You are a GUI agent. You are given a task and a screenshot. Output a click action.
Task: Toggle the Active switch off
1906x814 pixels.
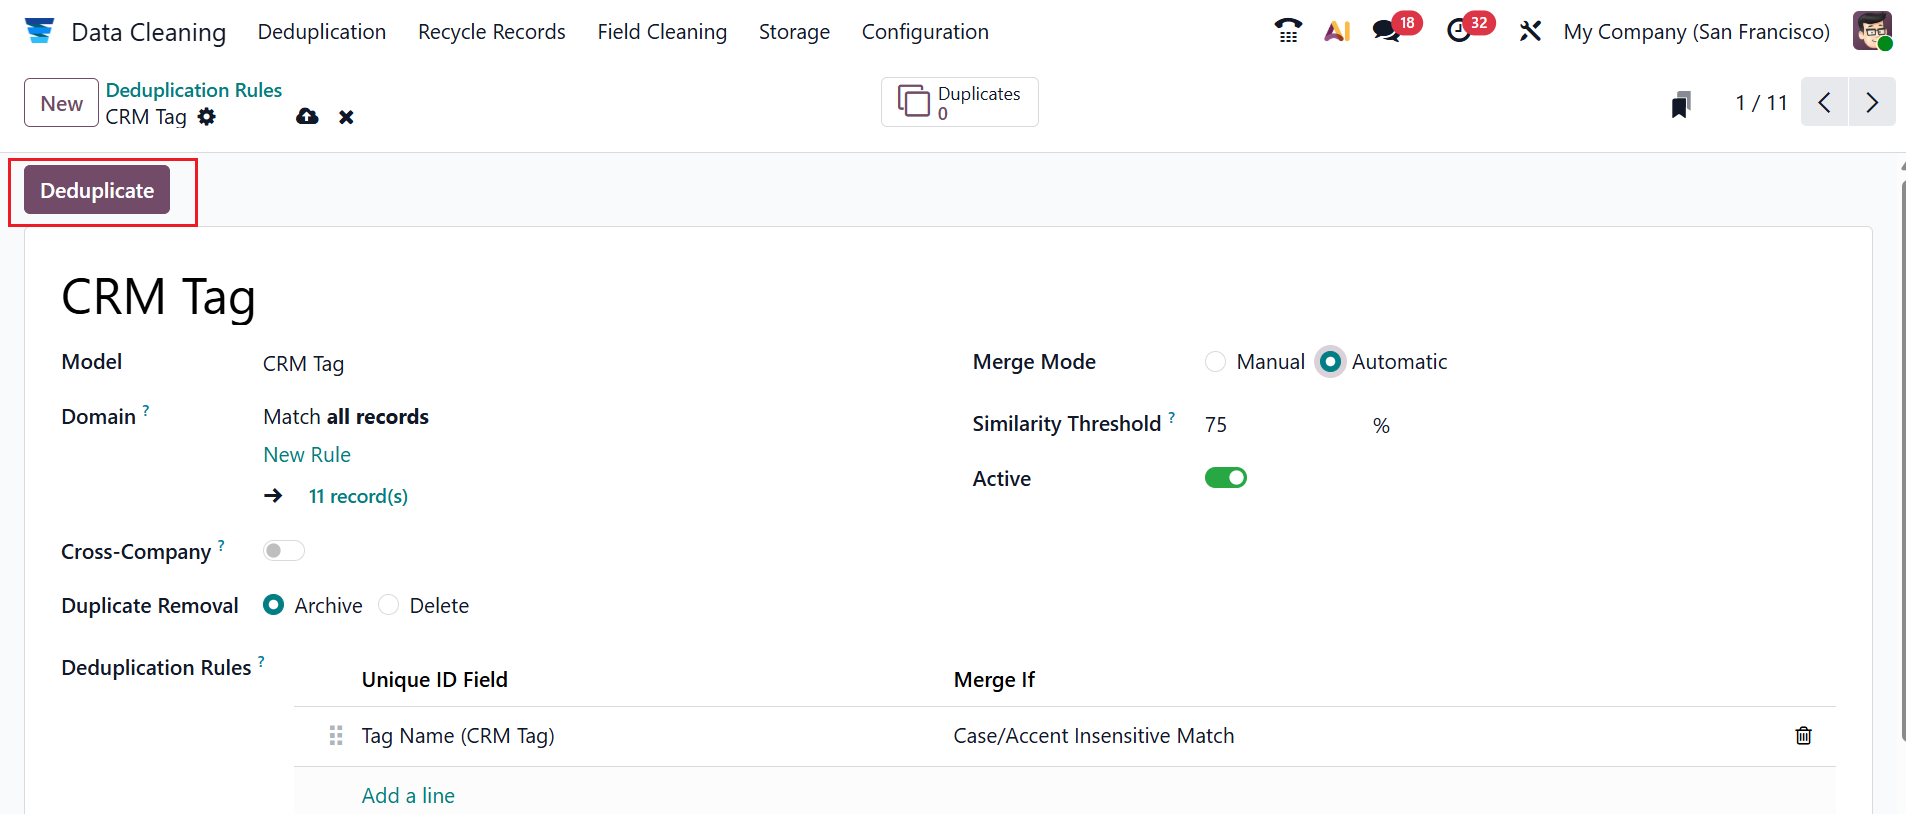click(1226, 478)
